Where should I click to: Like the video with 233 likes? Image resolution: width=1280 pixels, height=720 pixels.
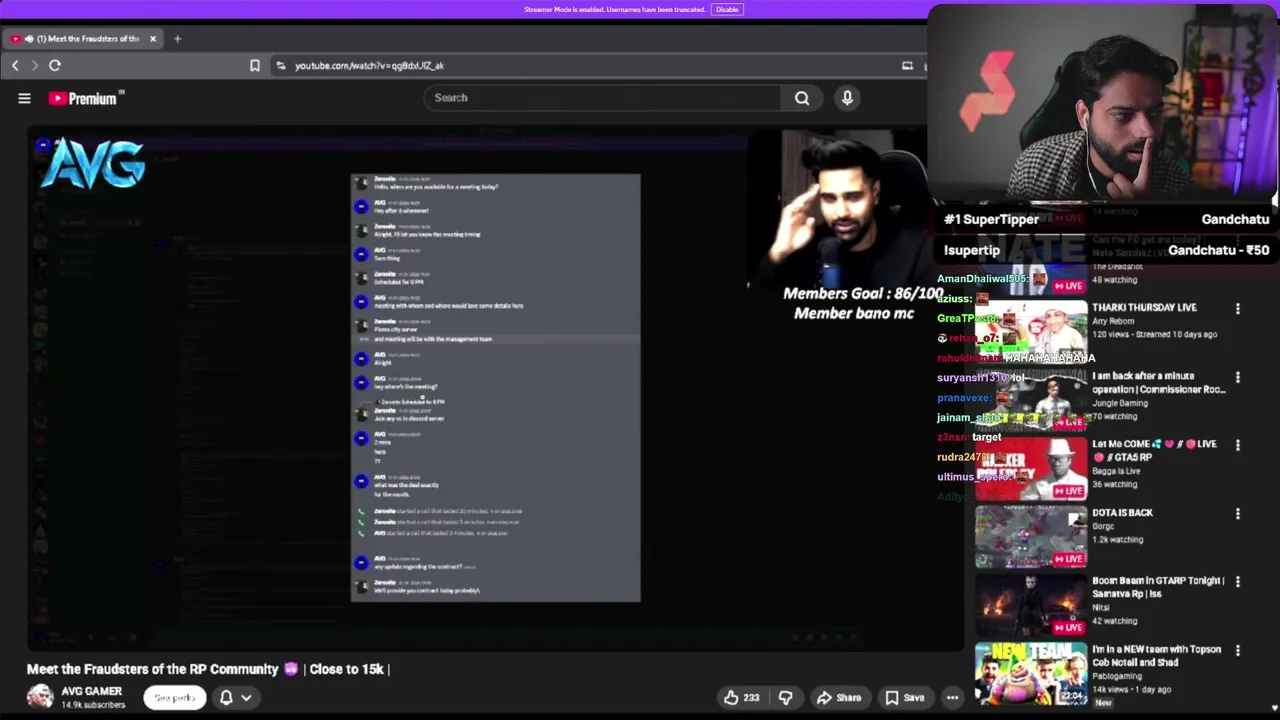point(742,698)
